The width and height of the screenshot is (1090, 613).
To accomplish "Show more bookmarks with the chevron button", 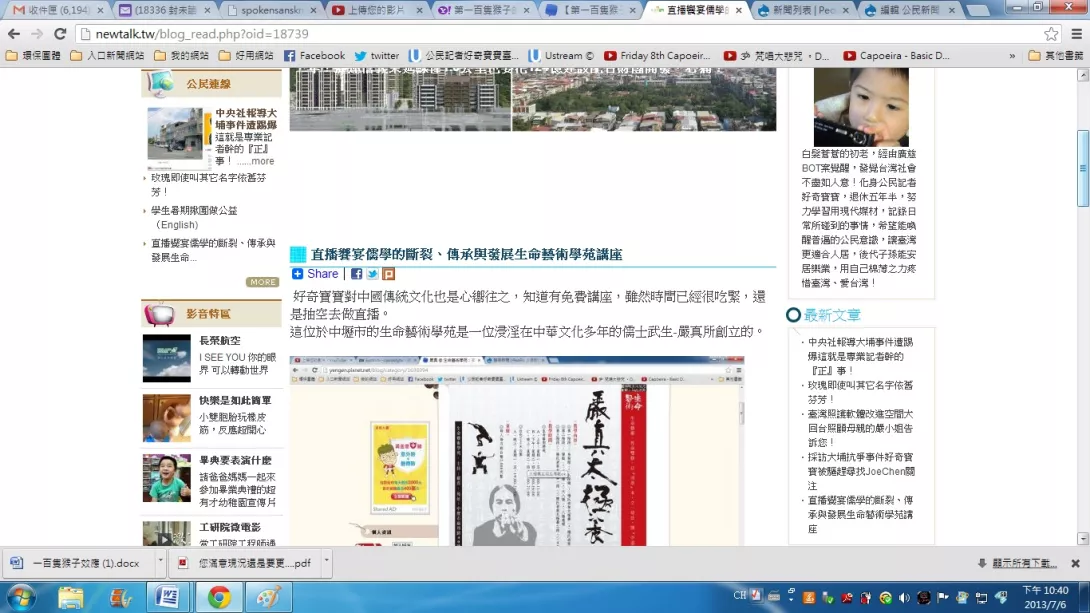I will pos(1013,56).
